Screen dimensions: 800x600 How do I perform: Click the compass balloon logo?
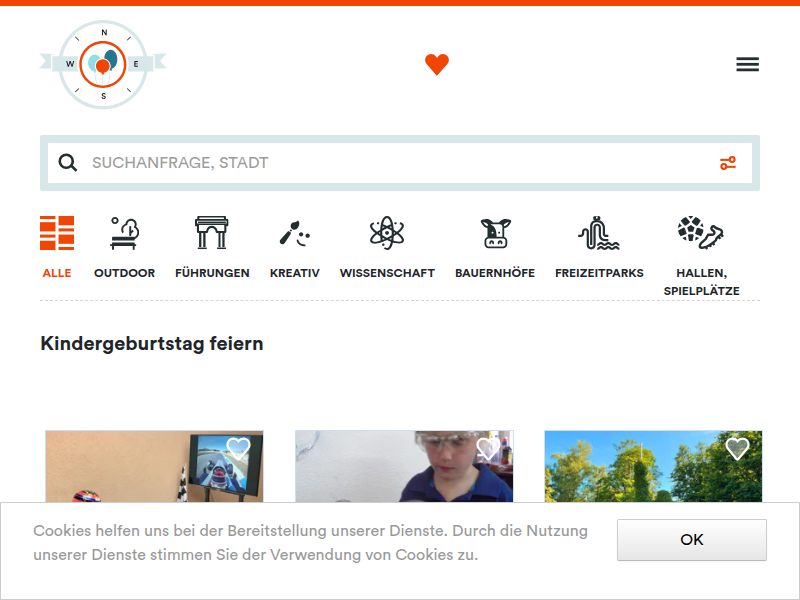tap(103, 64)
